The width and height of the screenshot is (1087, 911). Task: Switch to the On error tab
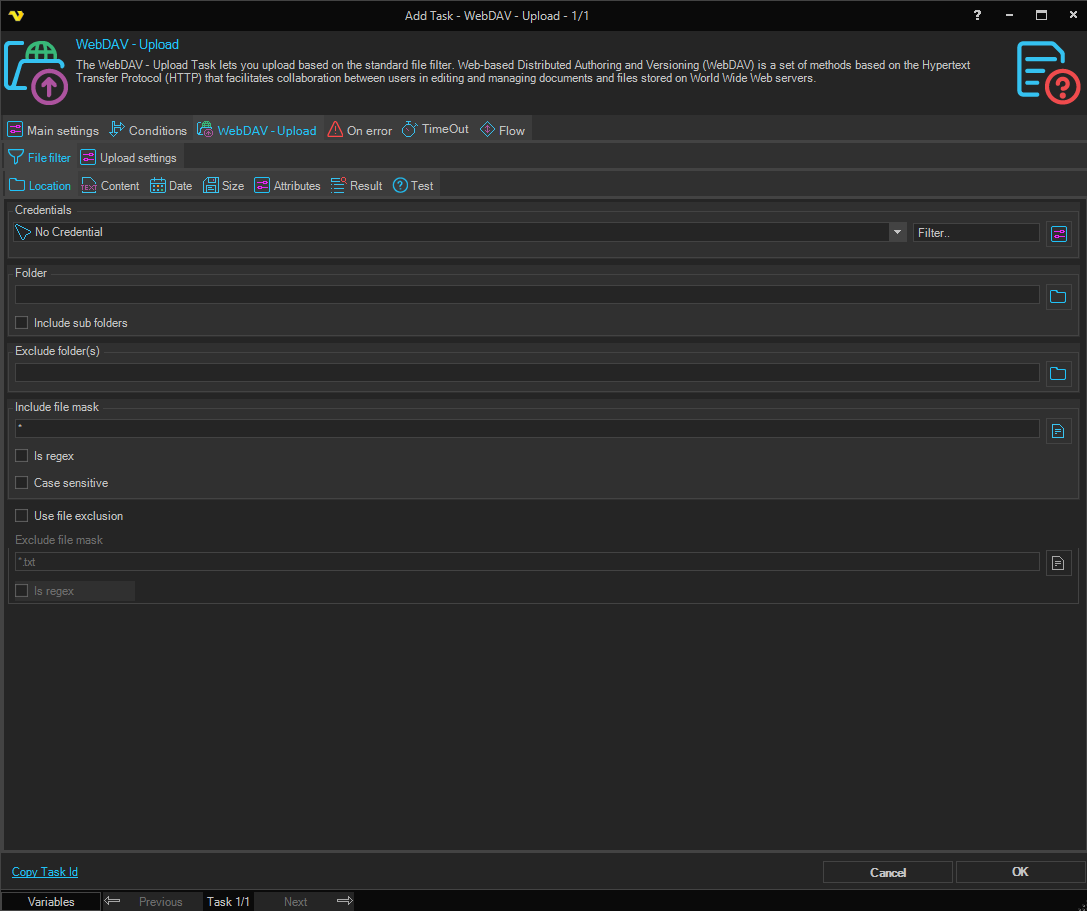(x=360, y=130)
